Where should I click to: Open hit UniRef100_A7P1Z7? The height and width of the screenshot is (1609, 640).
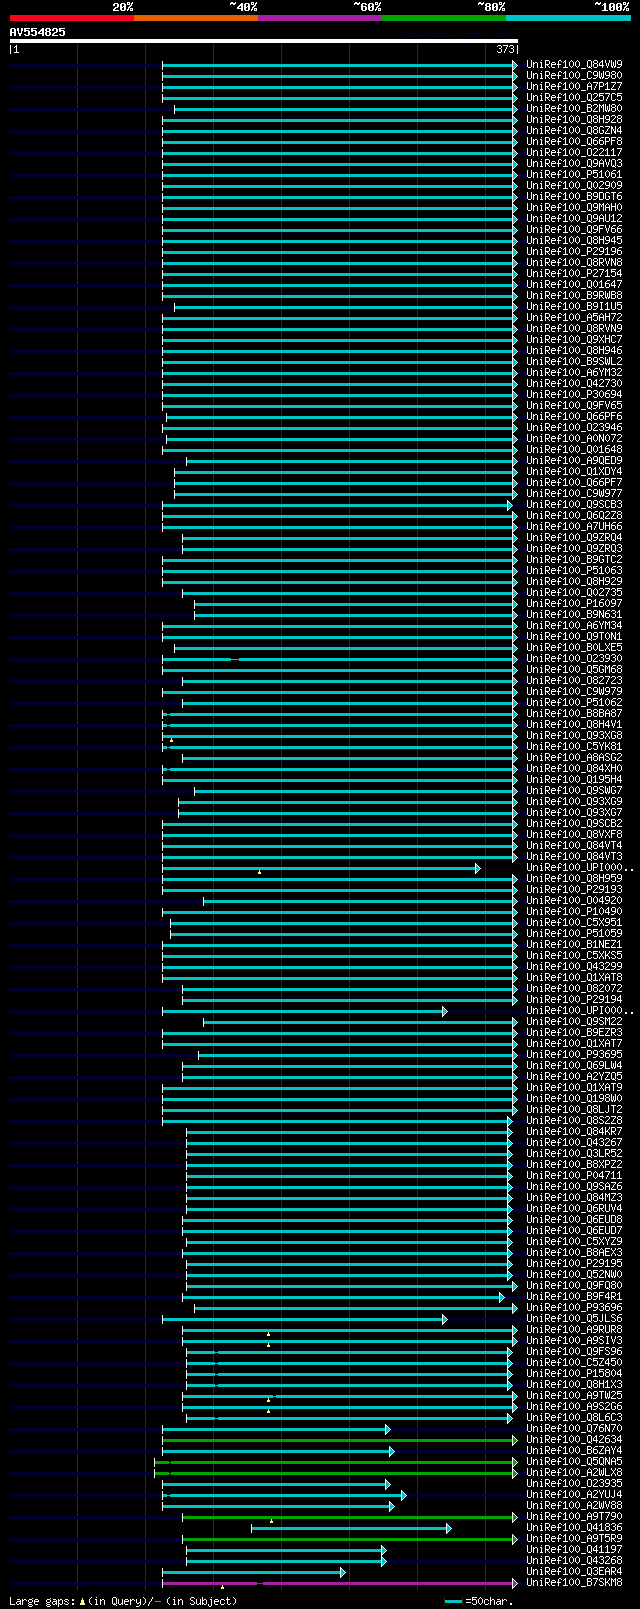click(x=574, y=87)
